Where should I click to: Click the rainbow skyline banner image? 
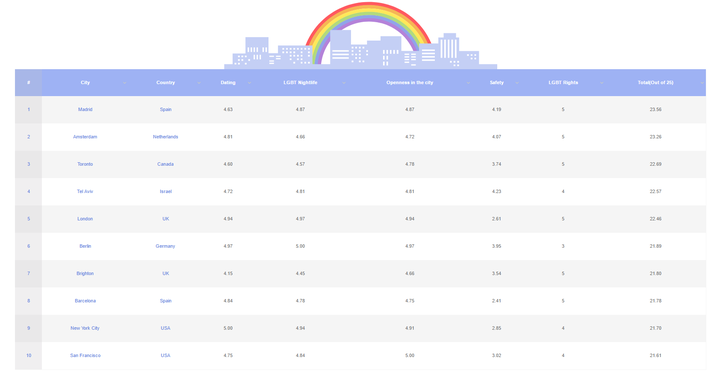[360, 36]
